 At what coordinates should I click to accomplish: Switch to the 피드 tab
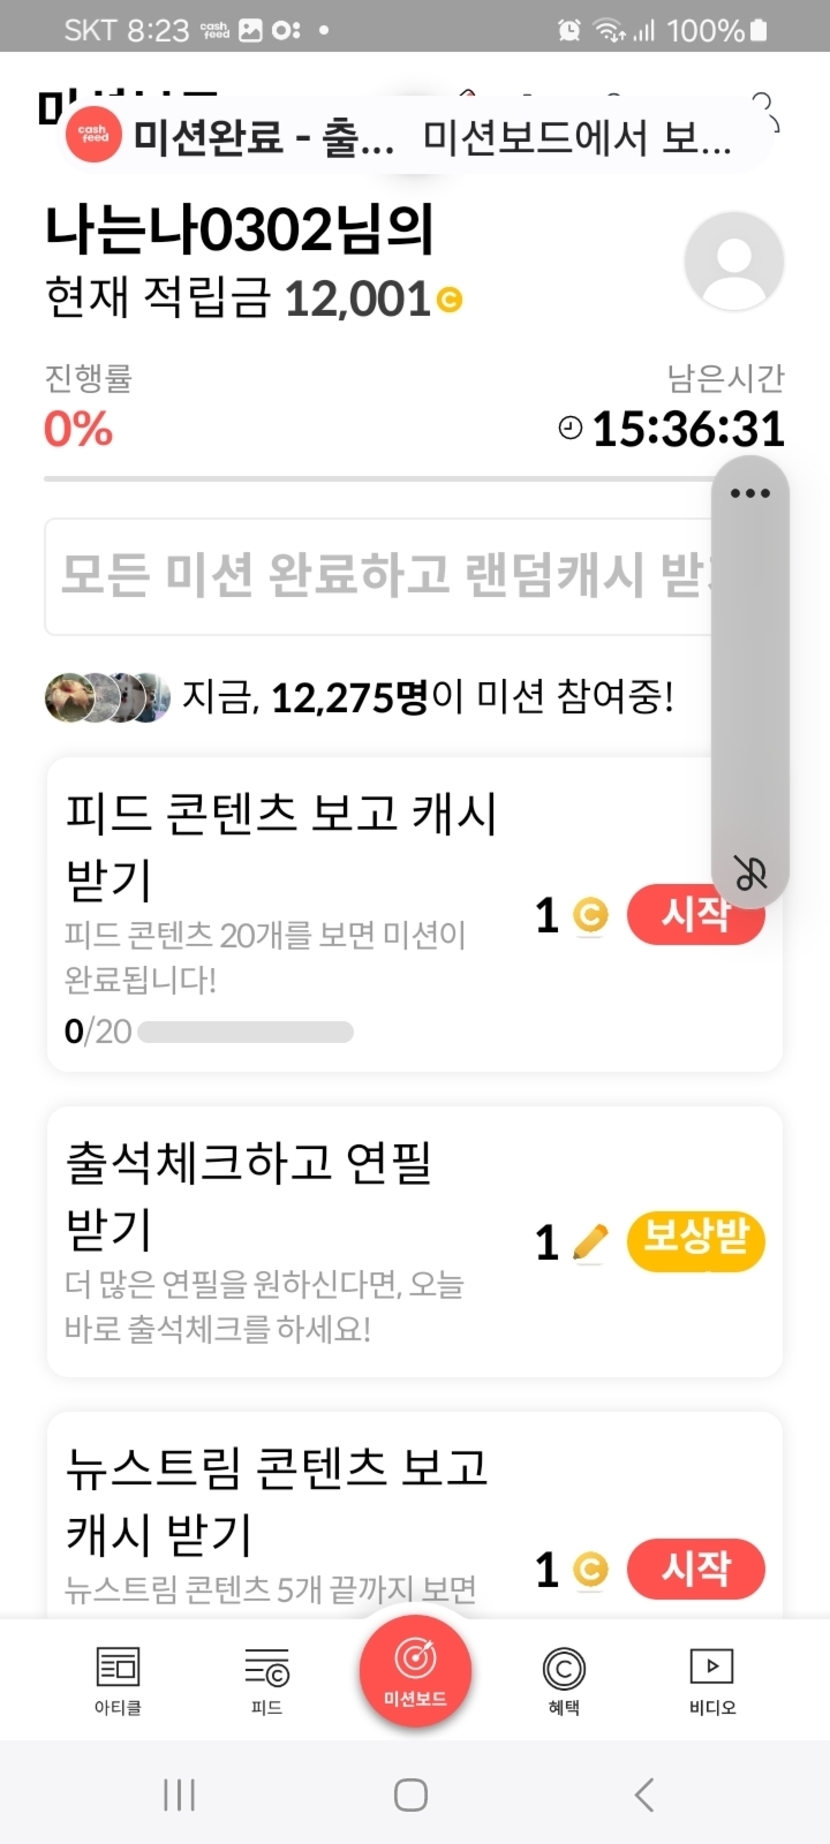(266, 1678)
